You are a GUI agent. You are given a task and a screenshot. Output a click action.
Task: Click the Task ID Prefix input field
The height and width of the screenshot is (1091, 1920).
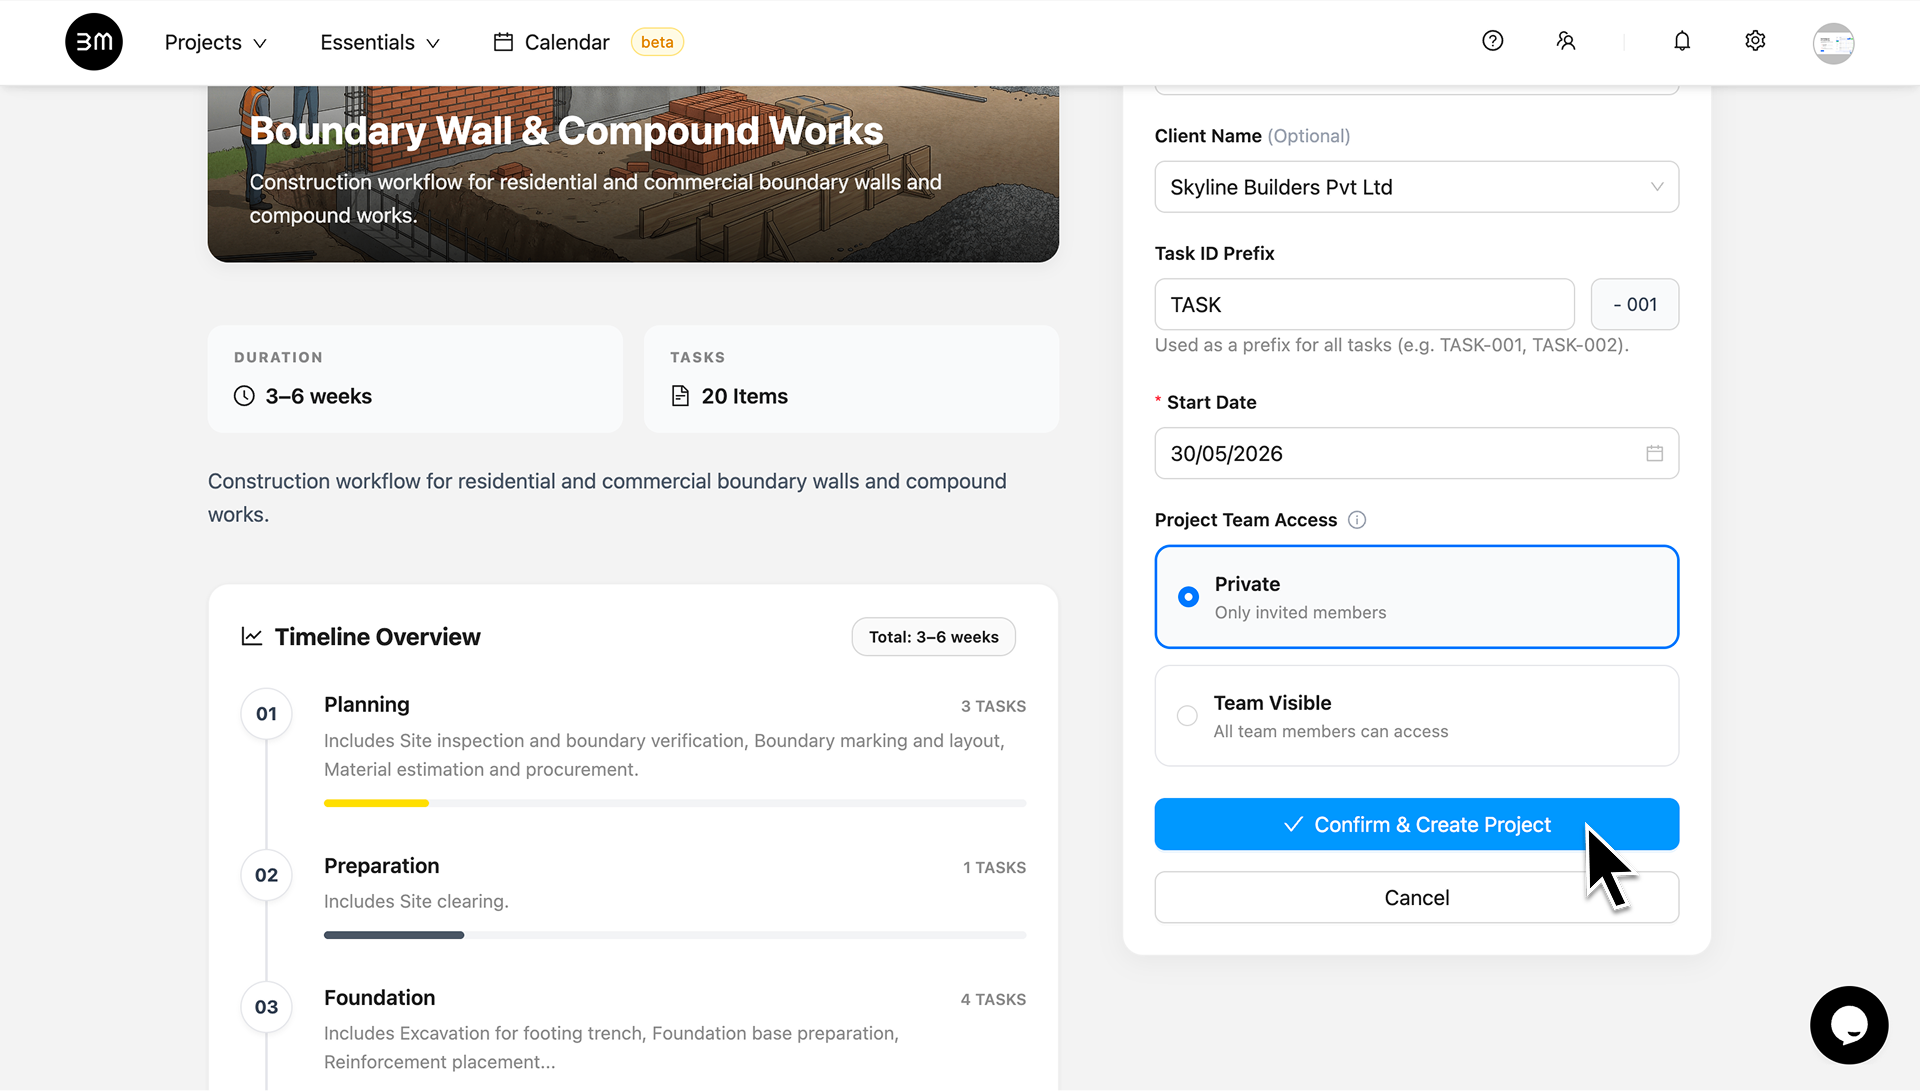(1364, 304)
